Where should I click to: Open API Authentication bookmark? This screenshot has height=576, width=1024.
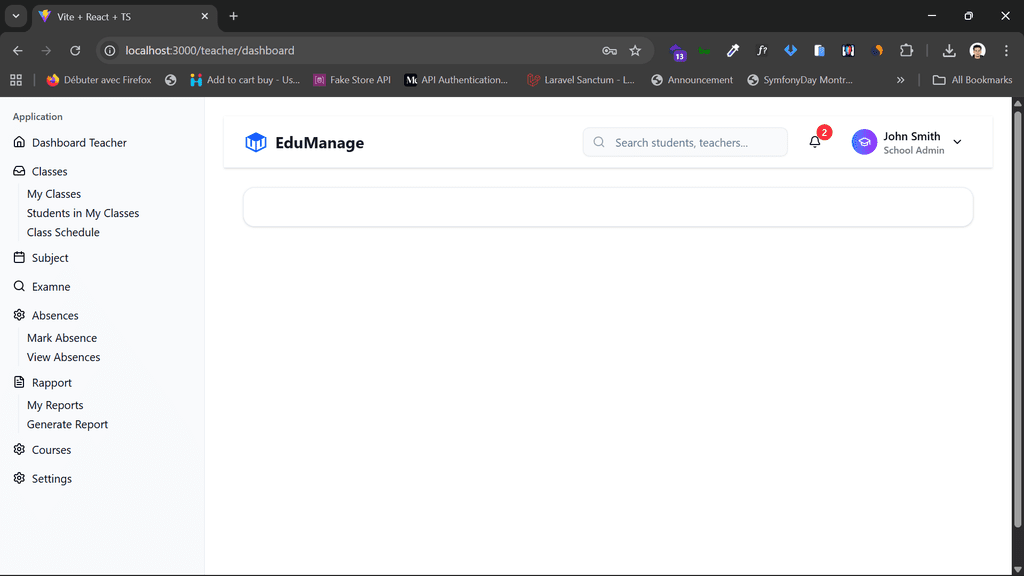pos(456,80)
